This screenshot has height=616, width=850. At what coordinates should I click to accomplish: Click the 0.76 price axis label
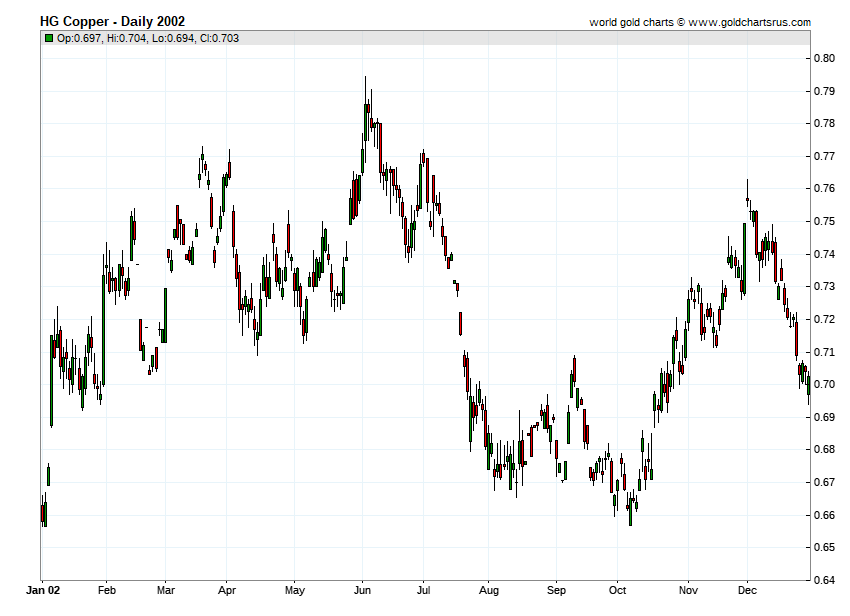click(x=825, y=189)
